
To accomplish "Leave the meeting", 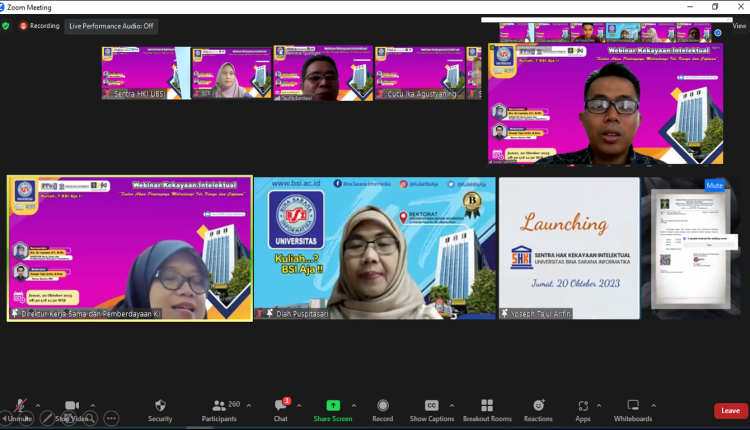I will click(x=730, y=411).
